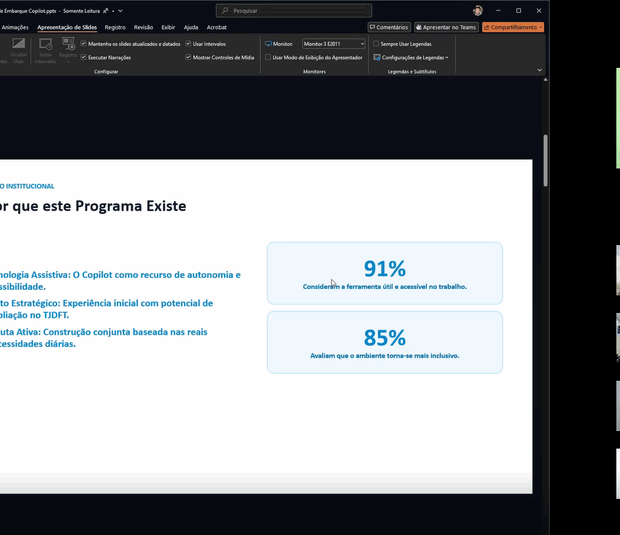Screen dimensions: 620x535
Task: Switch to the Exibir tab
Action: tap(168, 27)
